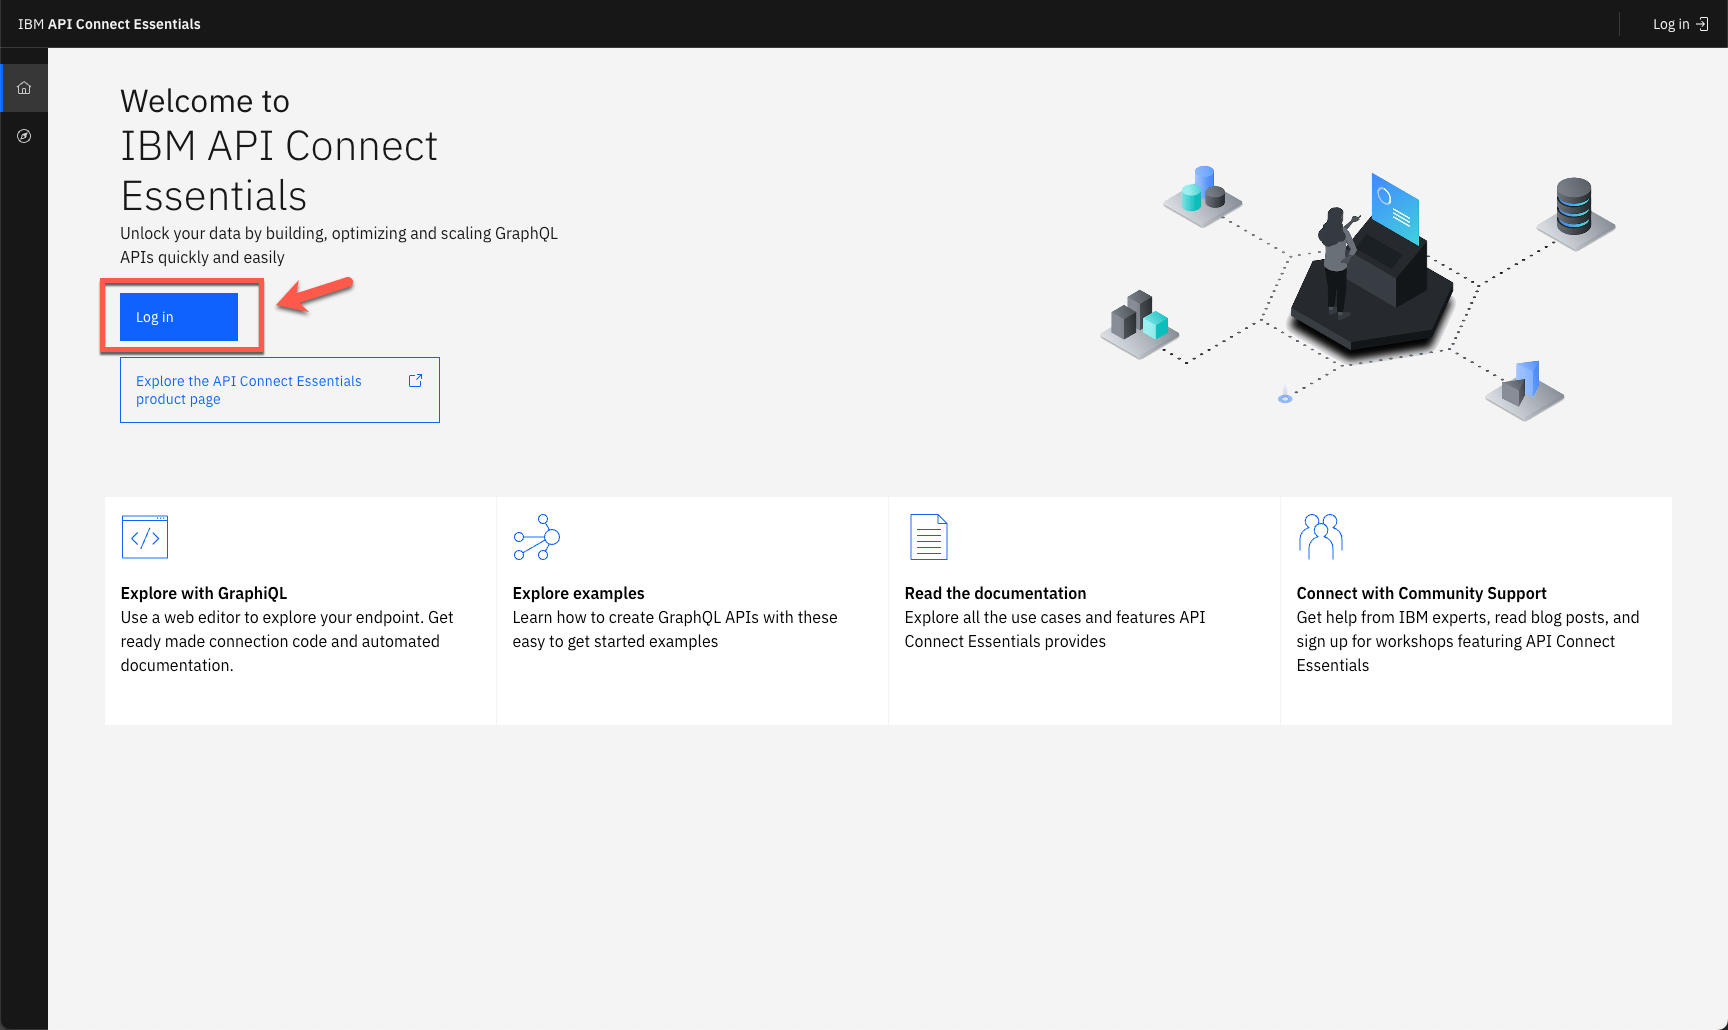
Task: Open Connect with Community Support heading
Action: click(1421, 593)
